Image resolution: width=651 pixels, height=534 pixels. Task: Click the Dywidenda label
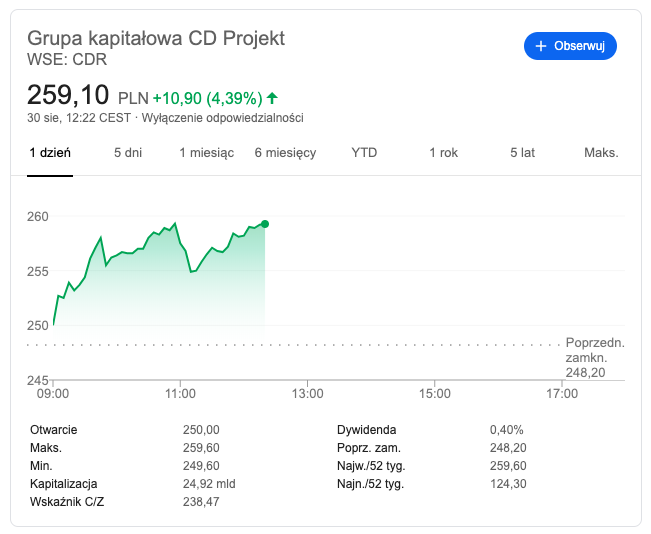point(367,430)
